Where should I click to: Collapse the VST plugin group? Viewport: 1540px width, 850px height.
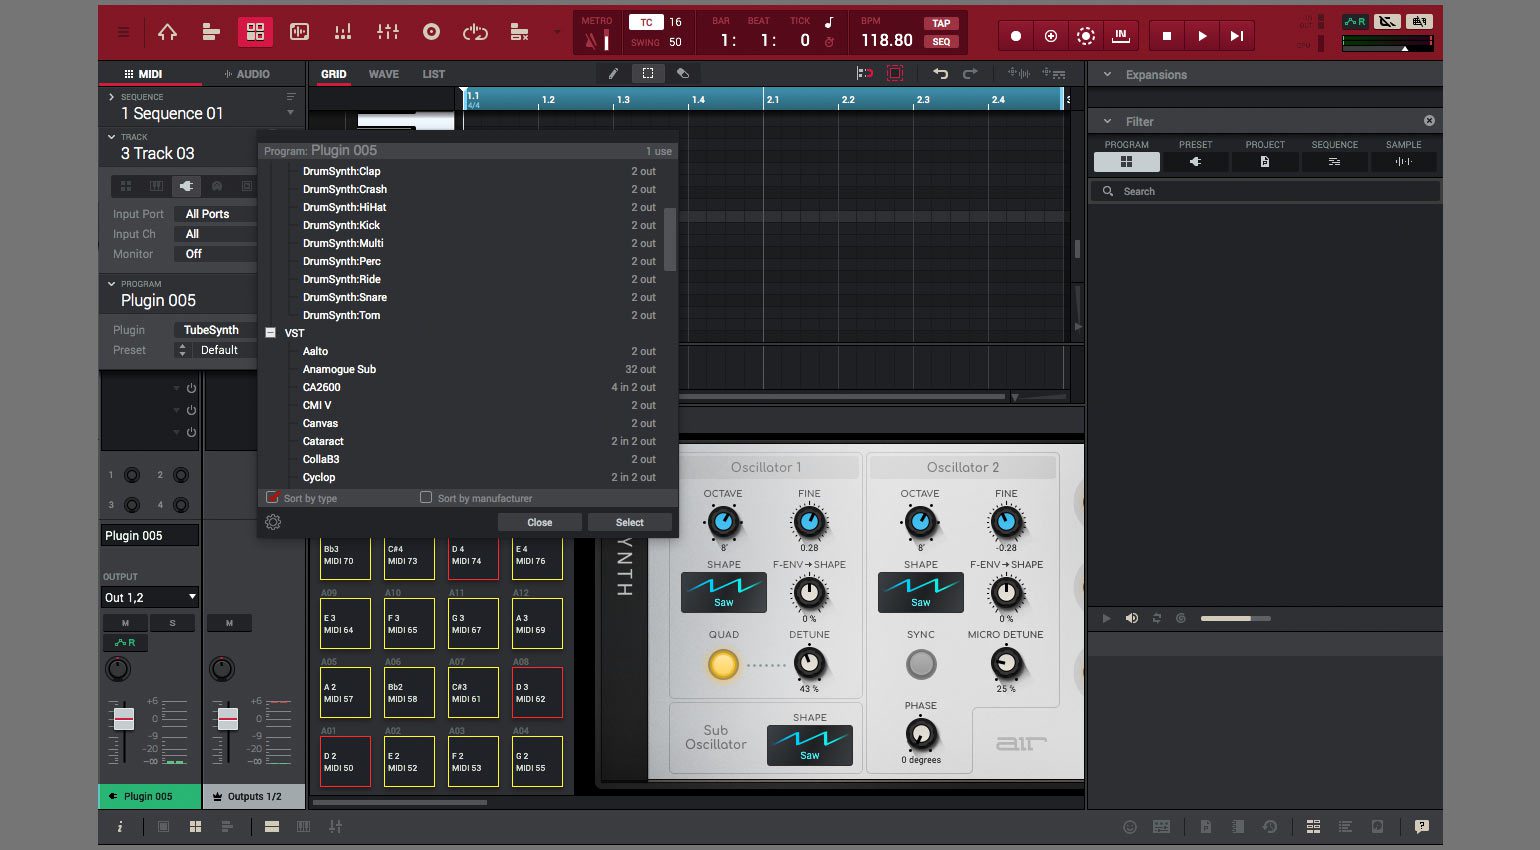click(x=270, y=333)
